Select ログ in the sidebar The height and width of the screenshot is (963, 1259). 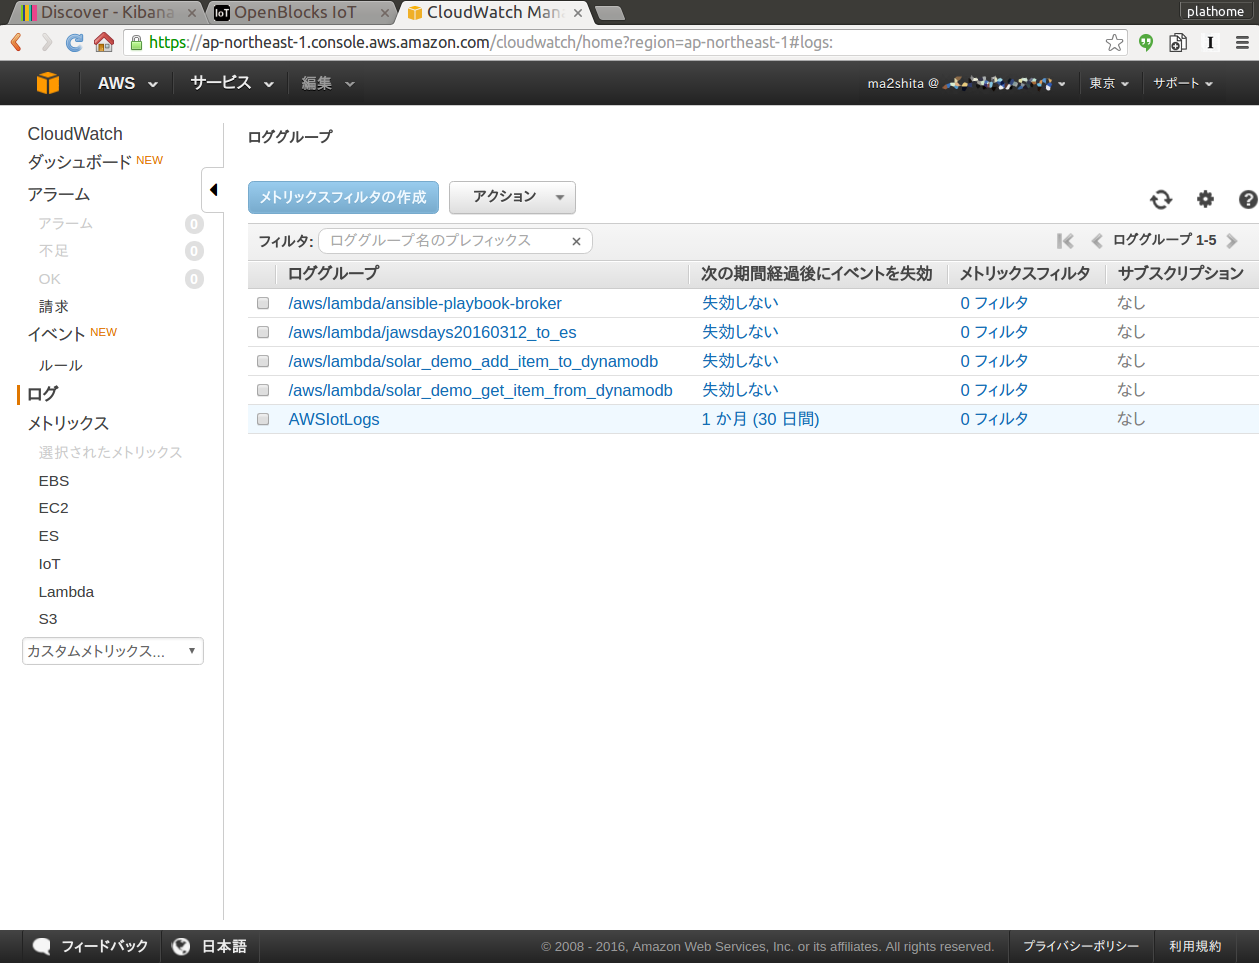pyautogui.click(x=43, y=394)
